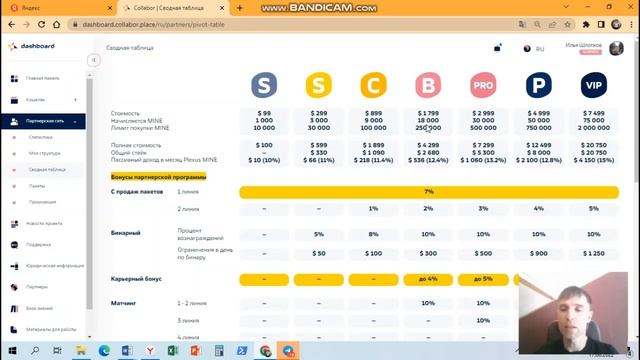Open Промоакция submenu item
This screenshot has width=640, height=360.
coord(42,202)
